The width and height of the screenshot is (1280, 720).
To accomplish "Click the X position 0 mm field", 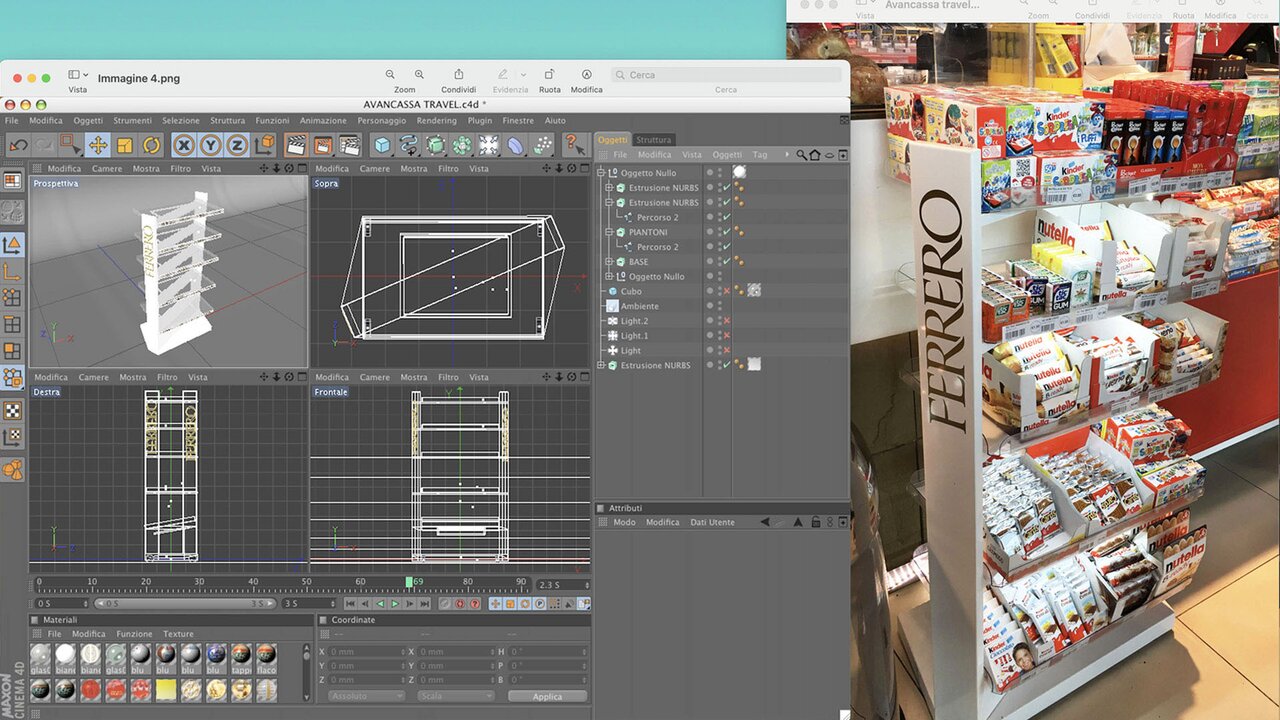I will 366,652.
